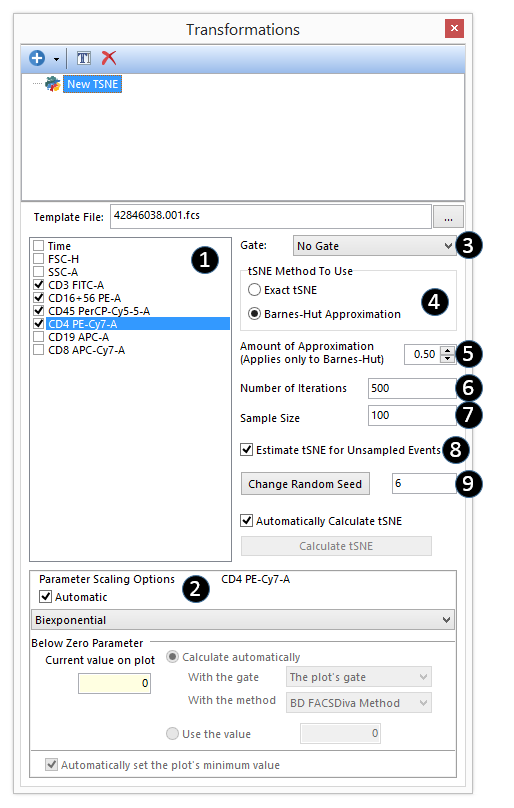Click the Calculate tSNE button
514x808 pixels.
336,546
